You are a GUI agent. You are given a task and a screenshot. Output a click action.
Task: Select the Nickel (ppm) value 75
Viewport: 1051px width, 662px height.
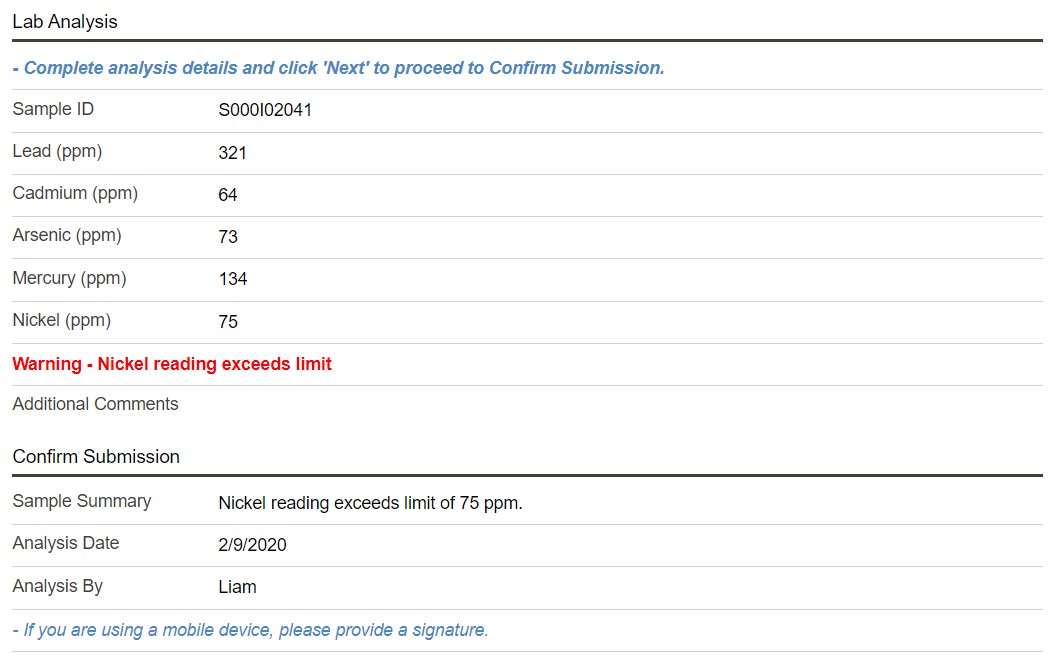click(228, 322)
